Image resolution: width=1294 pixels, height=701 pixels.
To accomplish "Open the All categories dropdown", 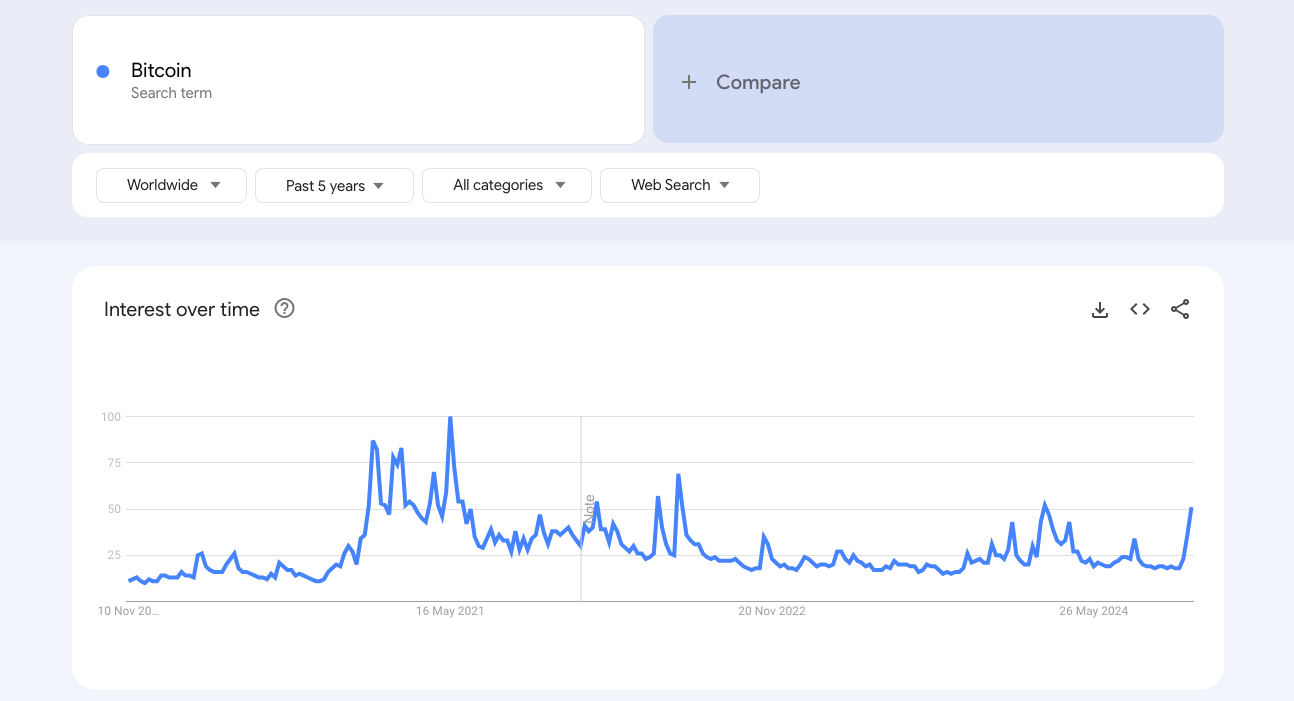I will pos(507,185).
